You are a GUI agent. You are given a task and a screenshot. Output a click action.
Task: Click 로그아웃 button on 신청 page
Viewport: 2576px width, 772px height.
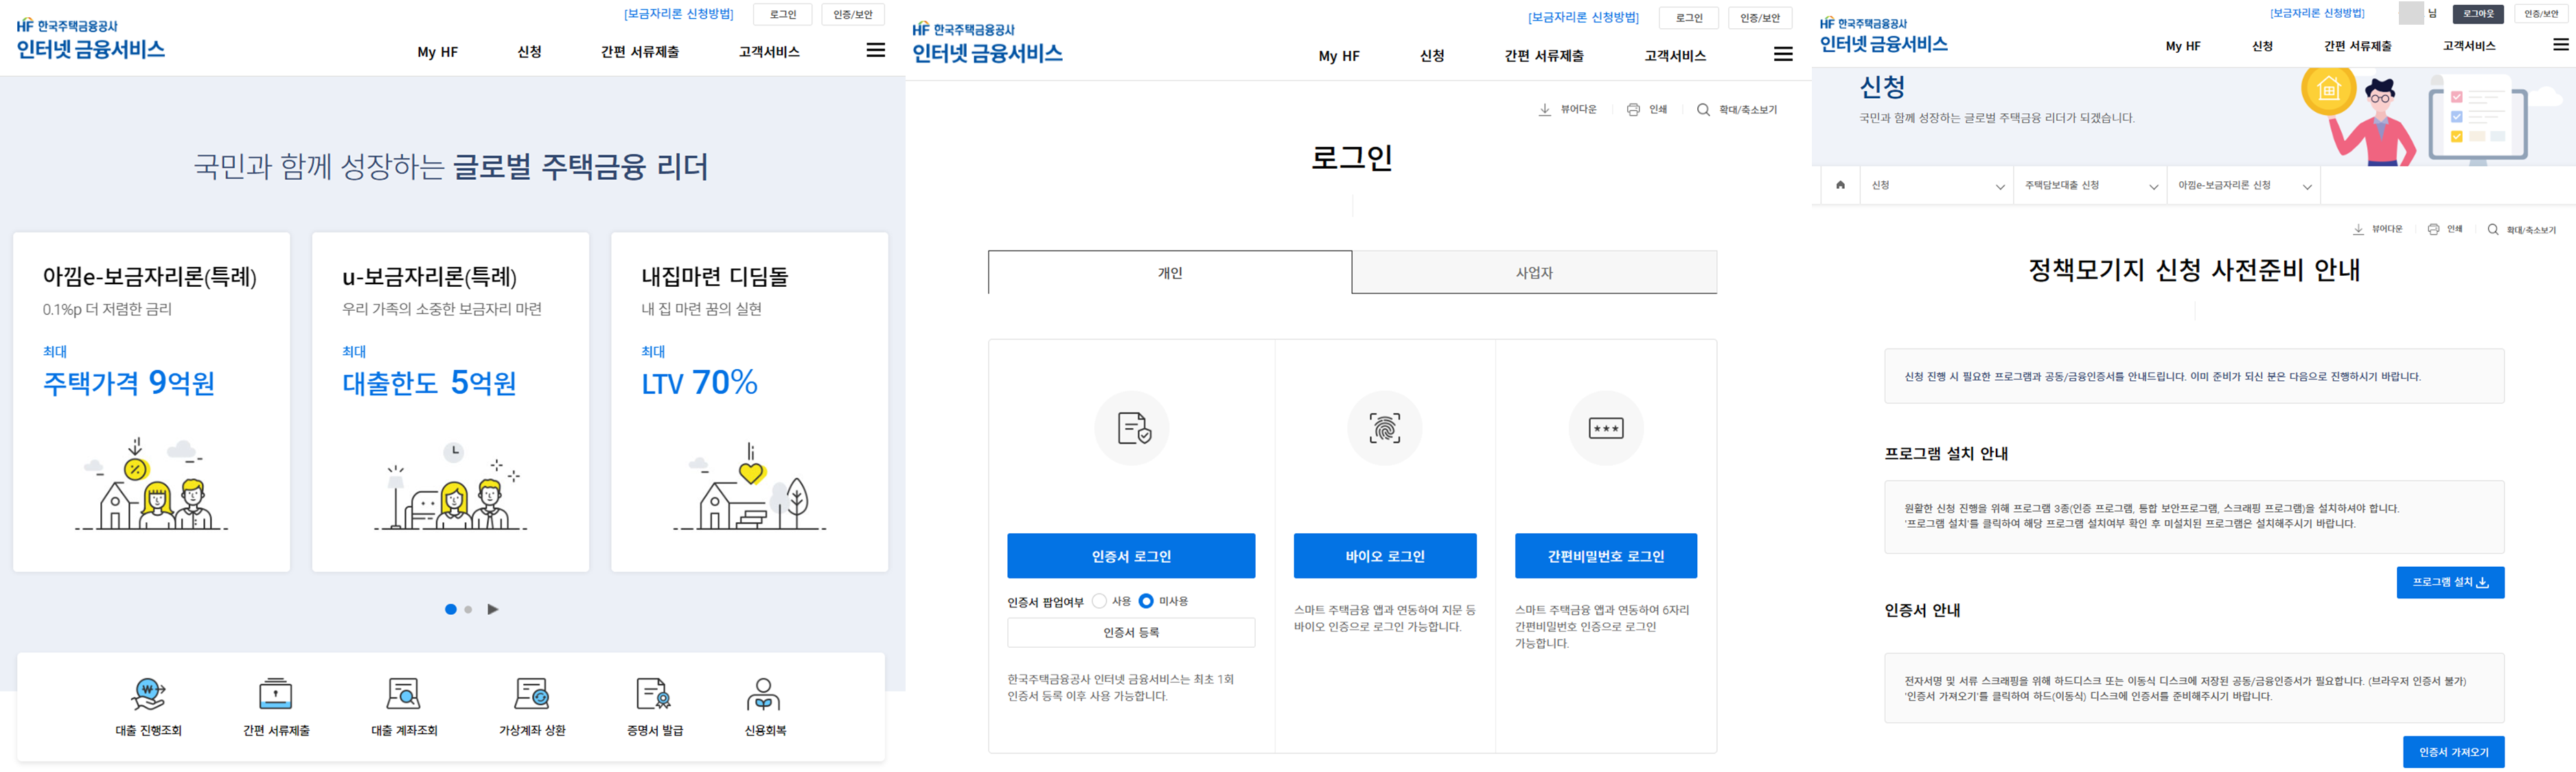(2478, 13)
